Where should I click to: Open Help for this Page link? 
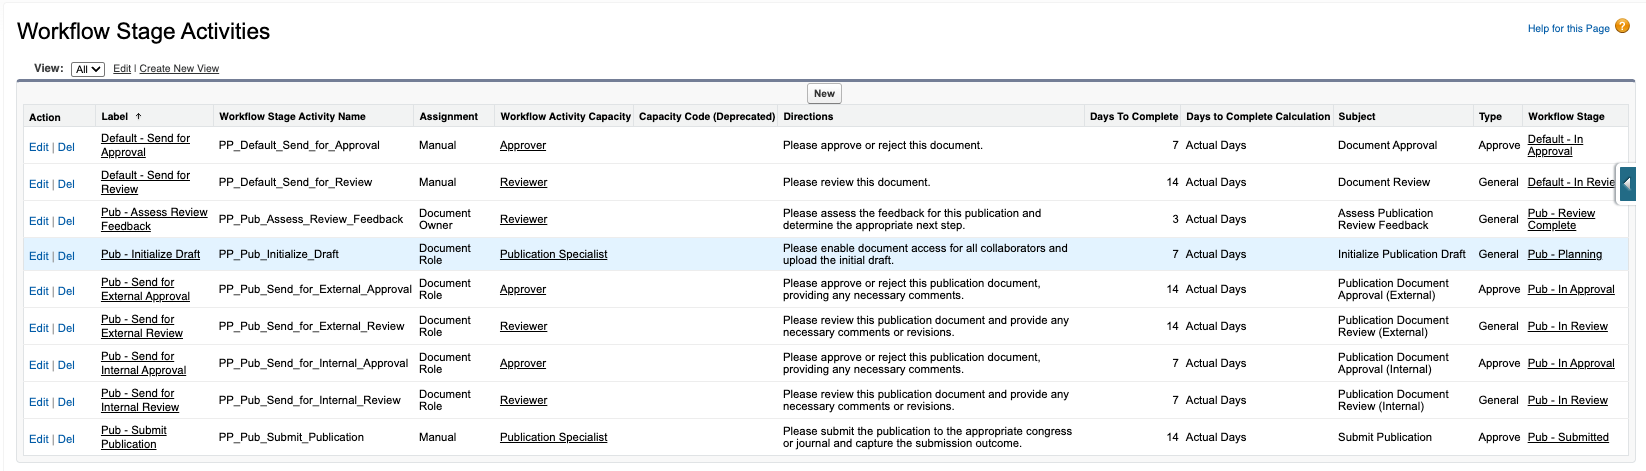(x=1568, y=28)
